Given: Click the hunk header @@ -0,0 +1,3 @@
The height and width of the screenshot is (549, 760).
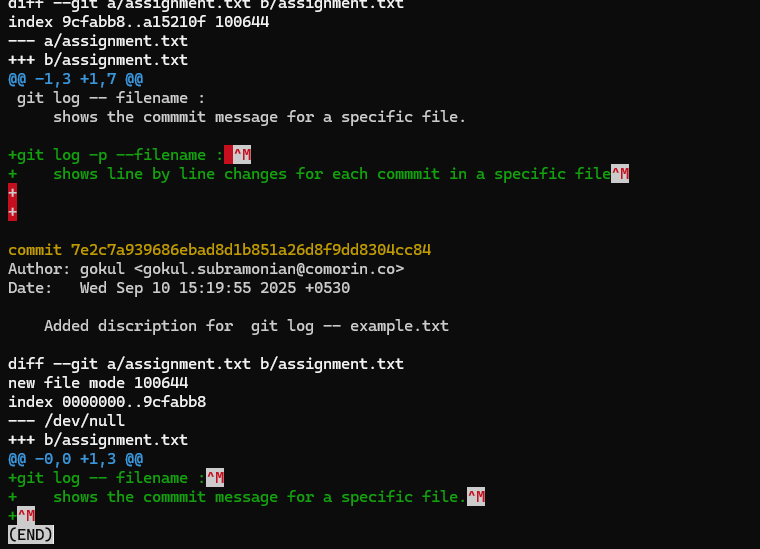Looking at the screenshot, I should click(x=75, y=459).
